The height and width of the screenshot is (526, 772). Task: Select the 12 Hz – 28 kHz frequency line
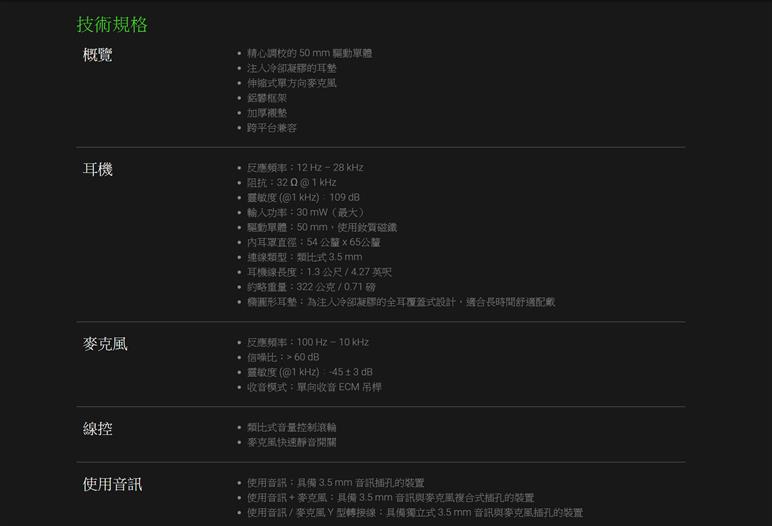305,168
